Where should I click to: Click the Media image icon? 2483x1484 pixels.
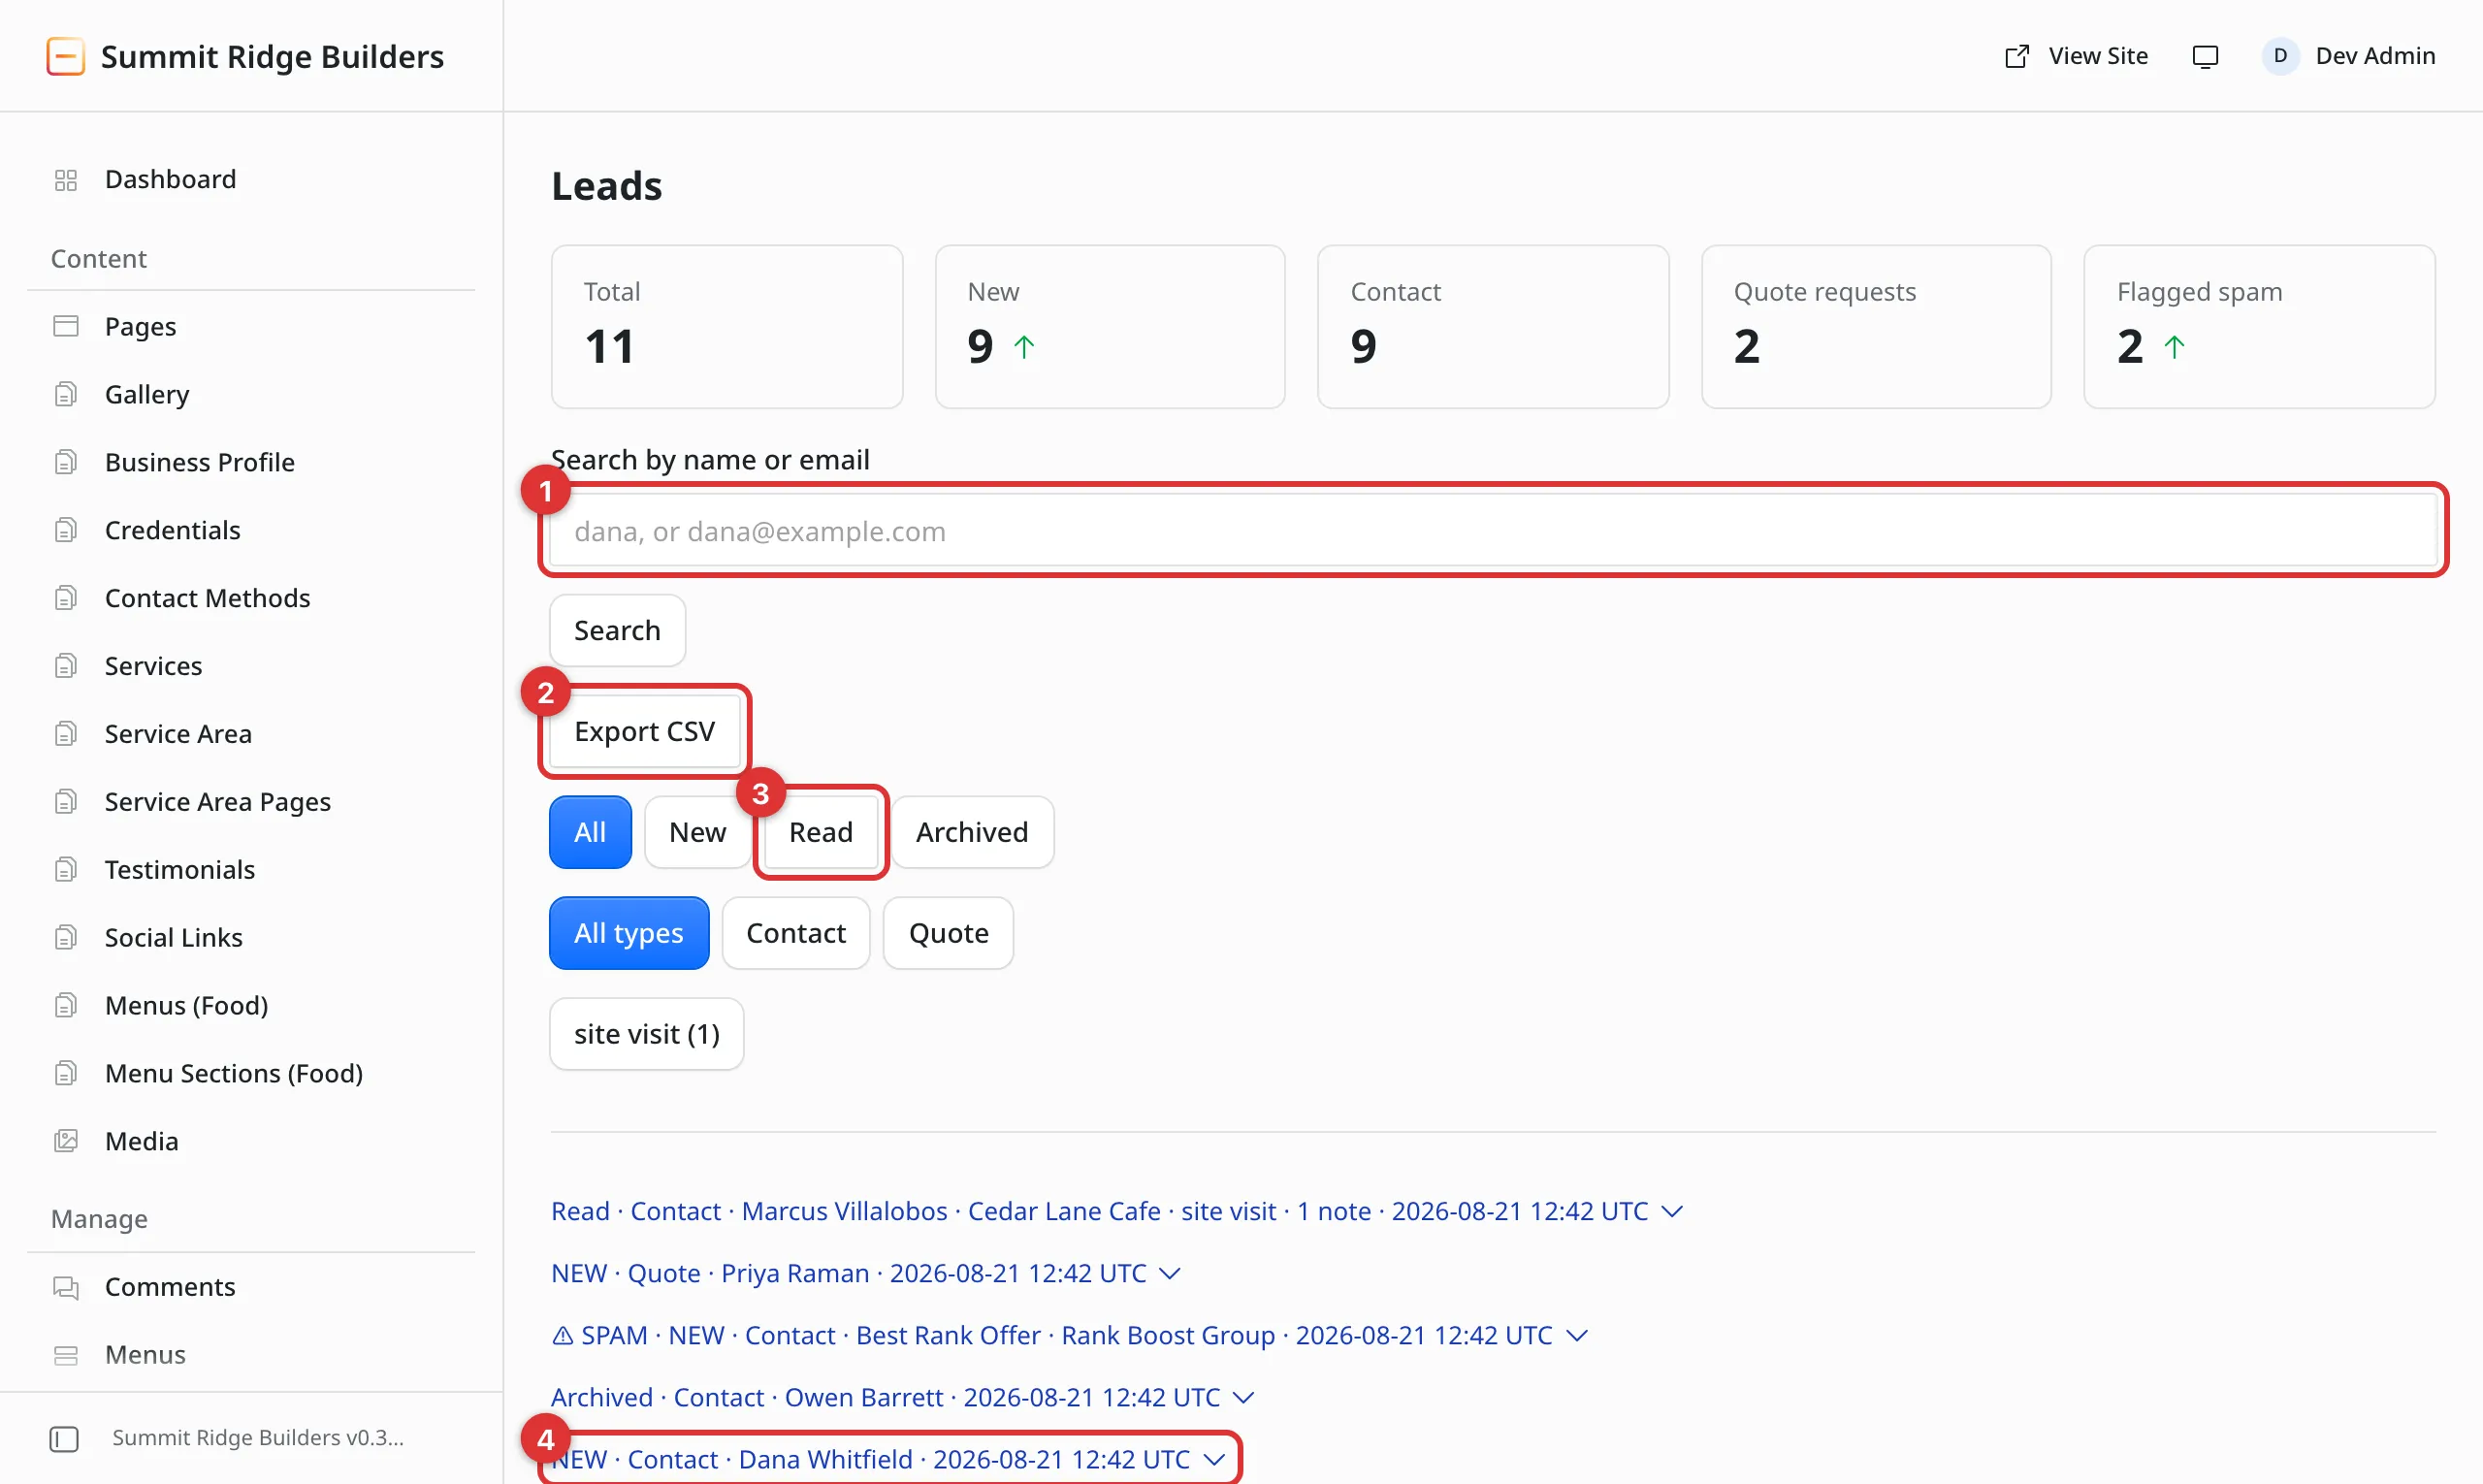(66, 1141)
